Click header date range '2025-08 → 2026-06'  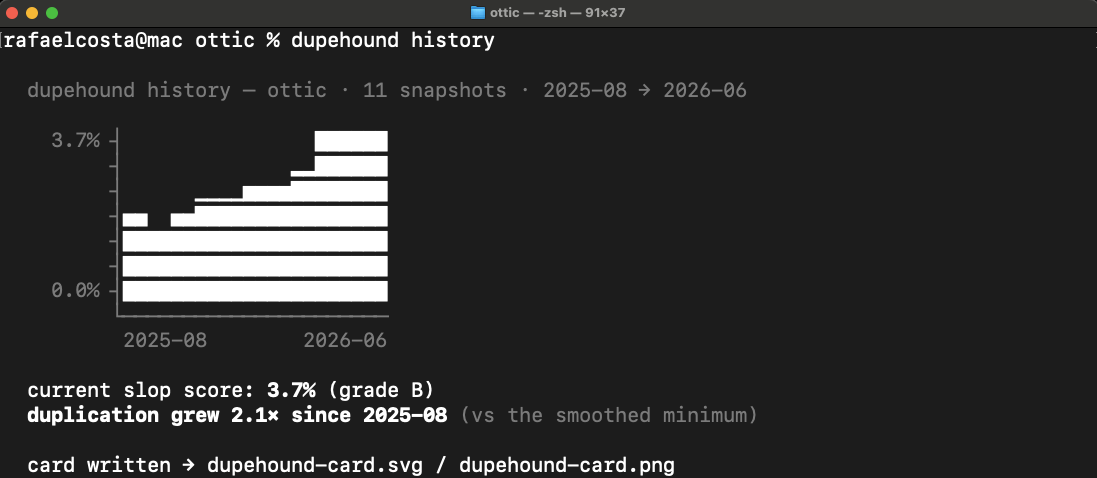pos(645,90)
